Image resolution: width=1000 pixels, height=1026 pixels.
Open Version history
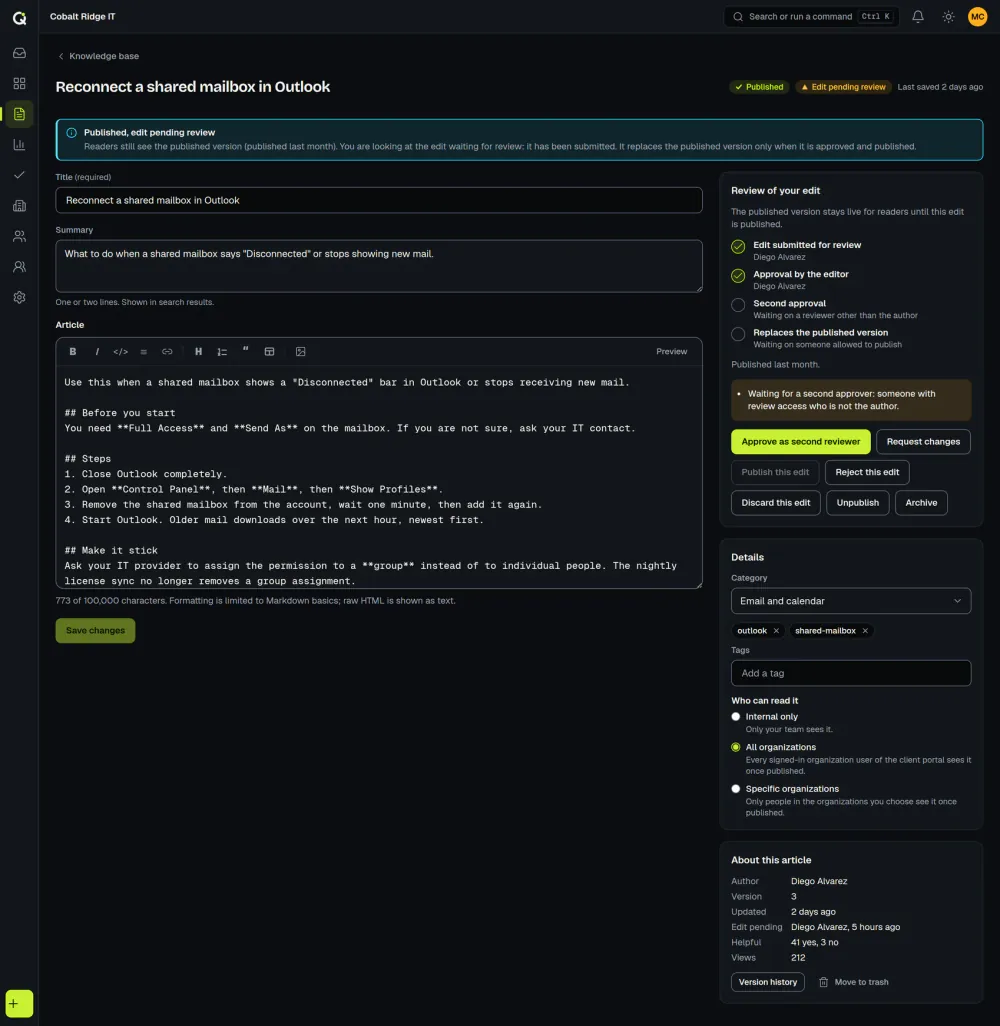coord(768,982)
